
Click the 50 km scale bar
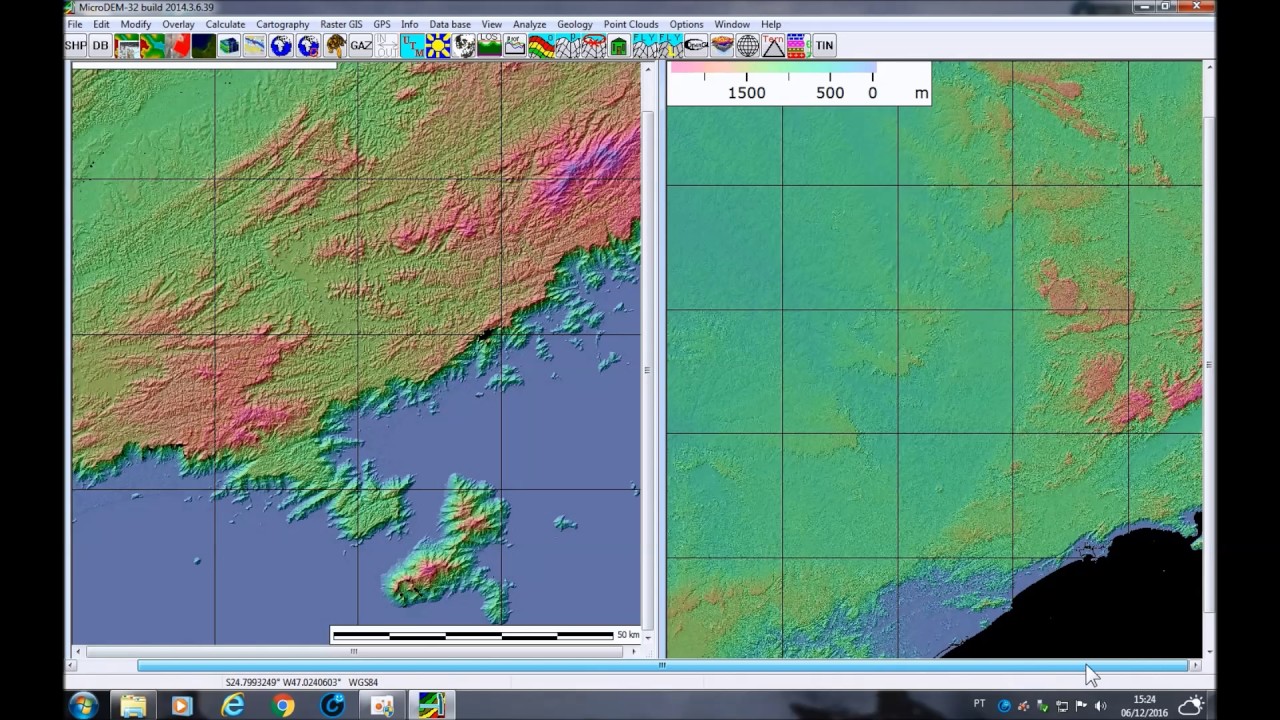point(486,635)
